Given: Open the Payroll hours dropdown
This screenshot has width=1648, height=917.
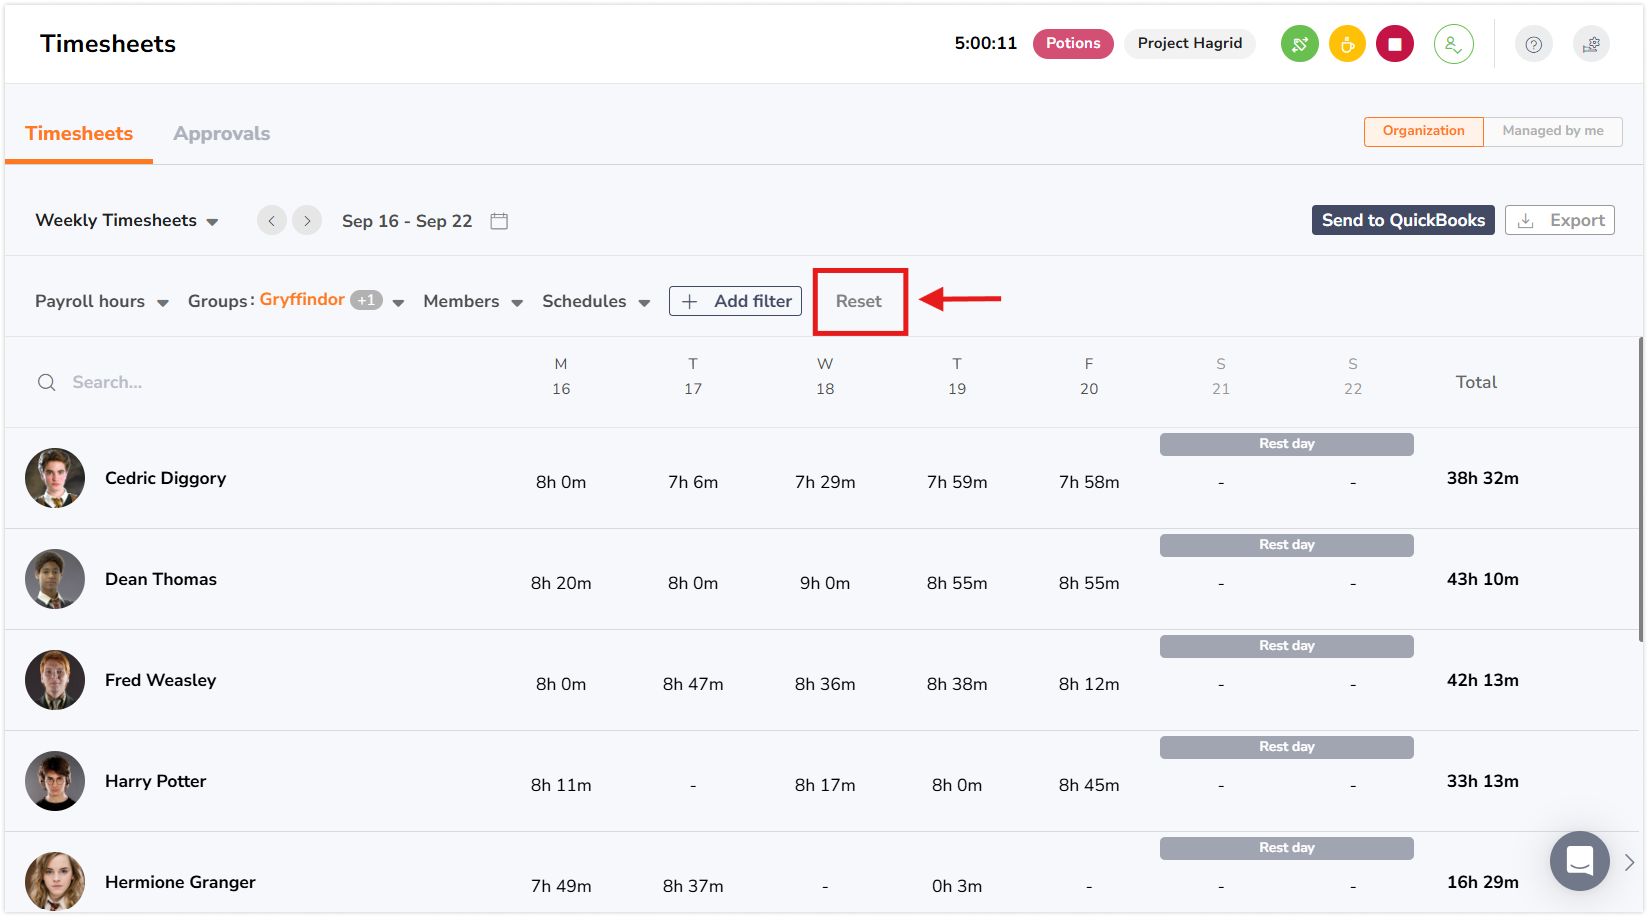Looking at the screenshot, I should [x=101, y=301].
